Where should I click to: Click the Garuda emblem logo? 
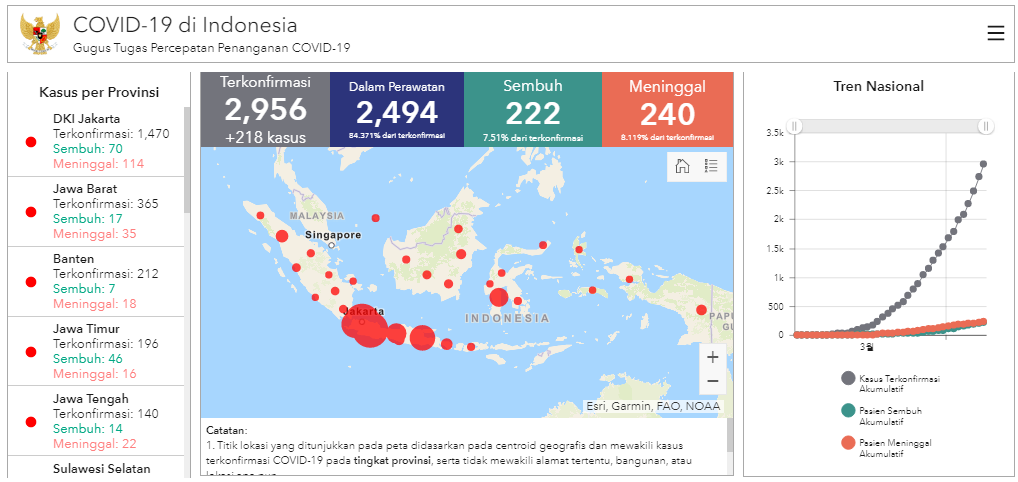point(39,33)
